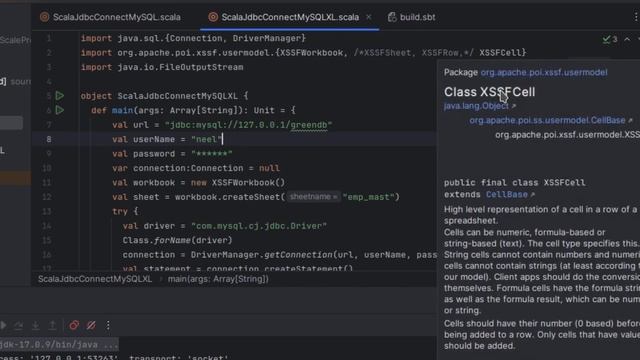Screen dimensions: 640x360
Task: Open org.apache.poi.ss.usermodel.CellBase link
Action: click(x=547, y=120)
